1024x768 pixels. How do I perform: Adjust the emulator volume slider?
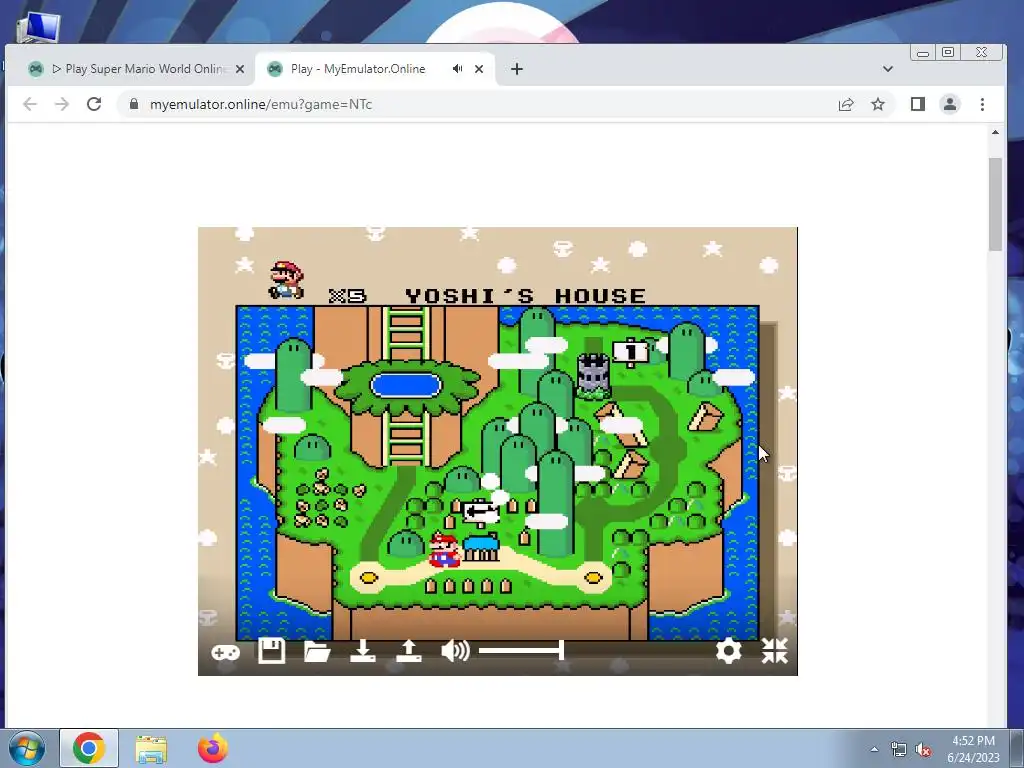(521, 650)
